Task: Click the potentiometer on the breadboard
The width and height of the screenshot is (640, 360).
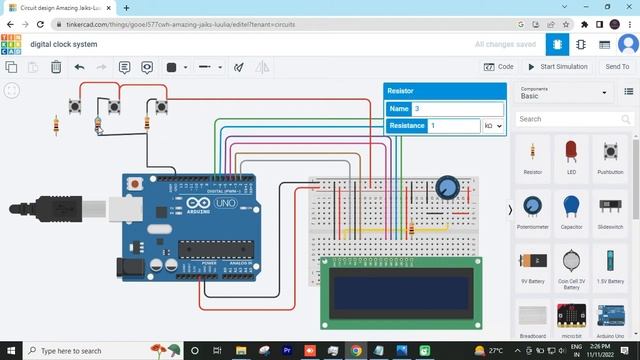Action: [447, 187]
